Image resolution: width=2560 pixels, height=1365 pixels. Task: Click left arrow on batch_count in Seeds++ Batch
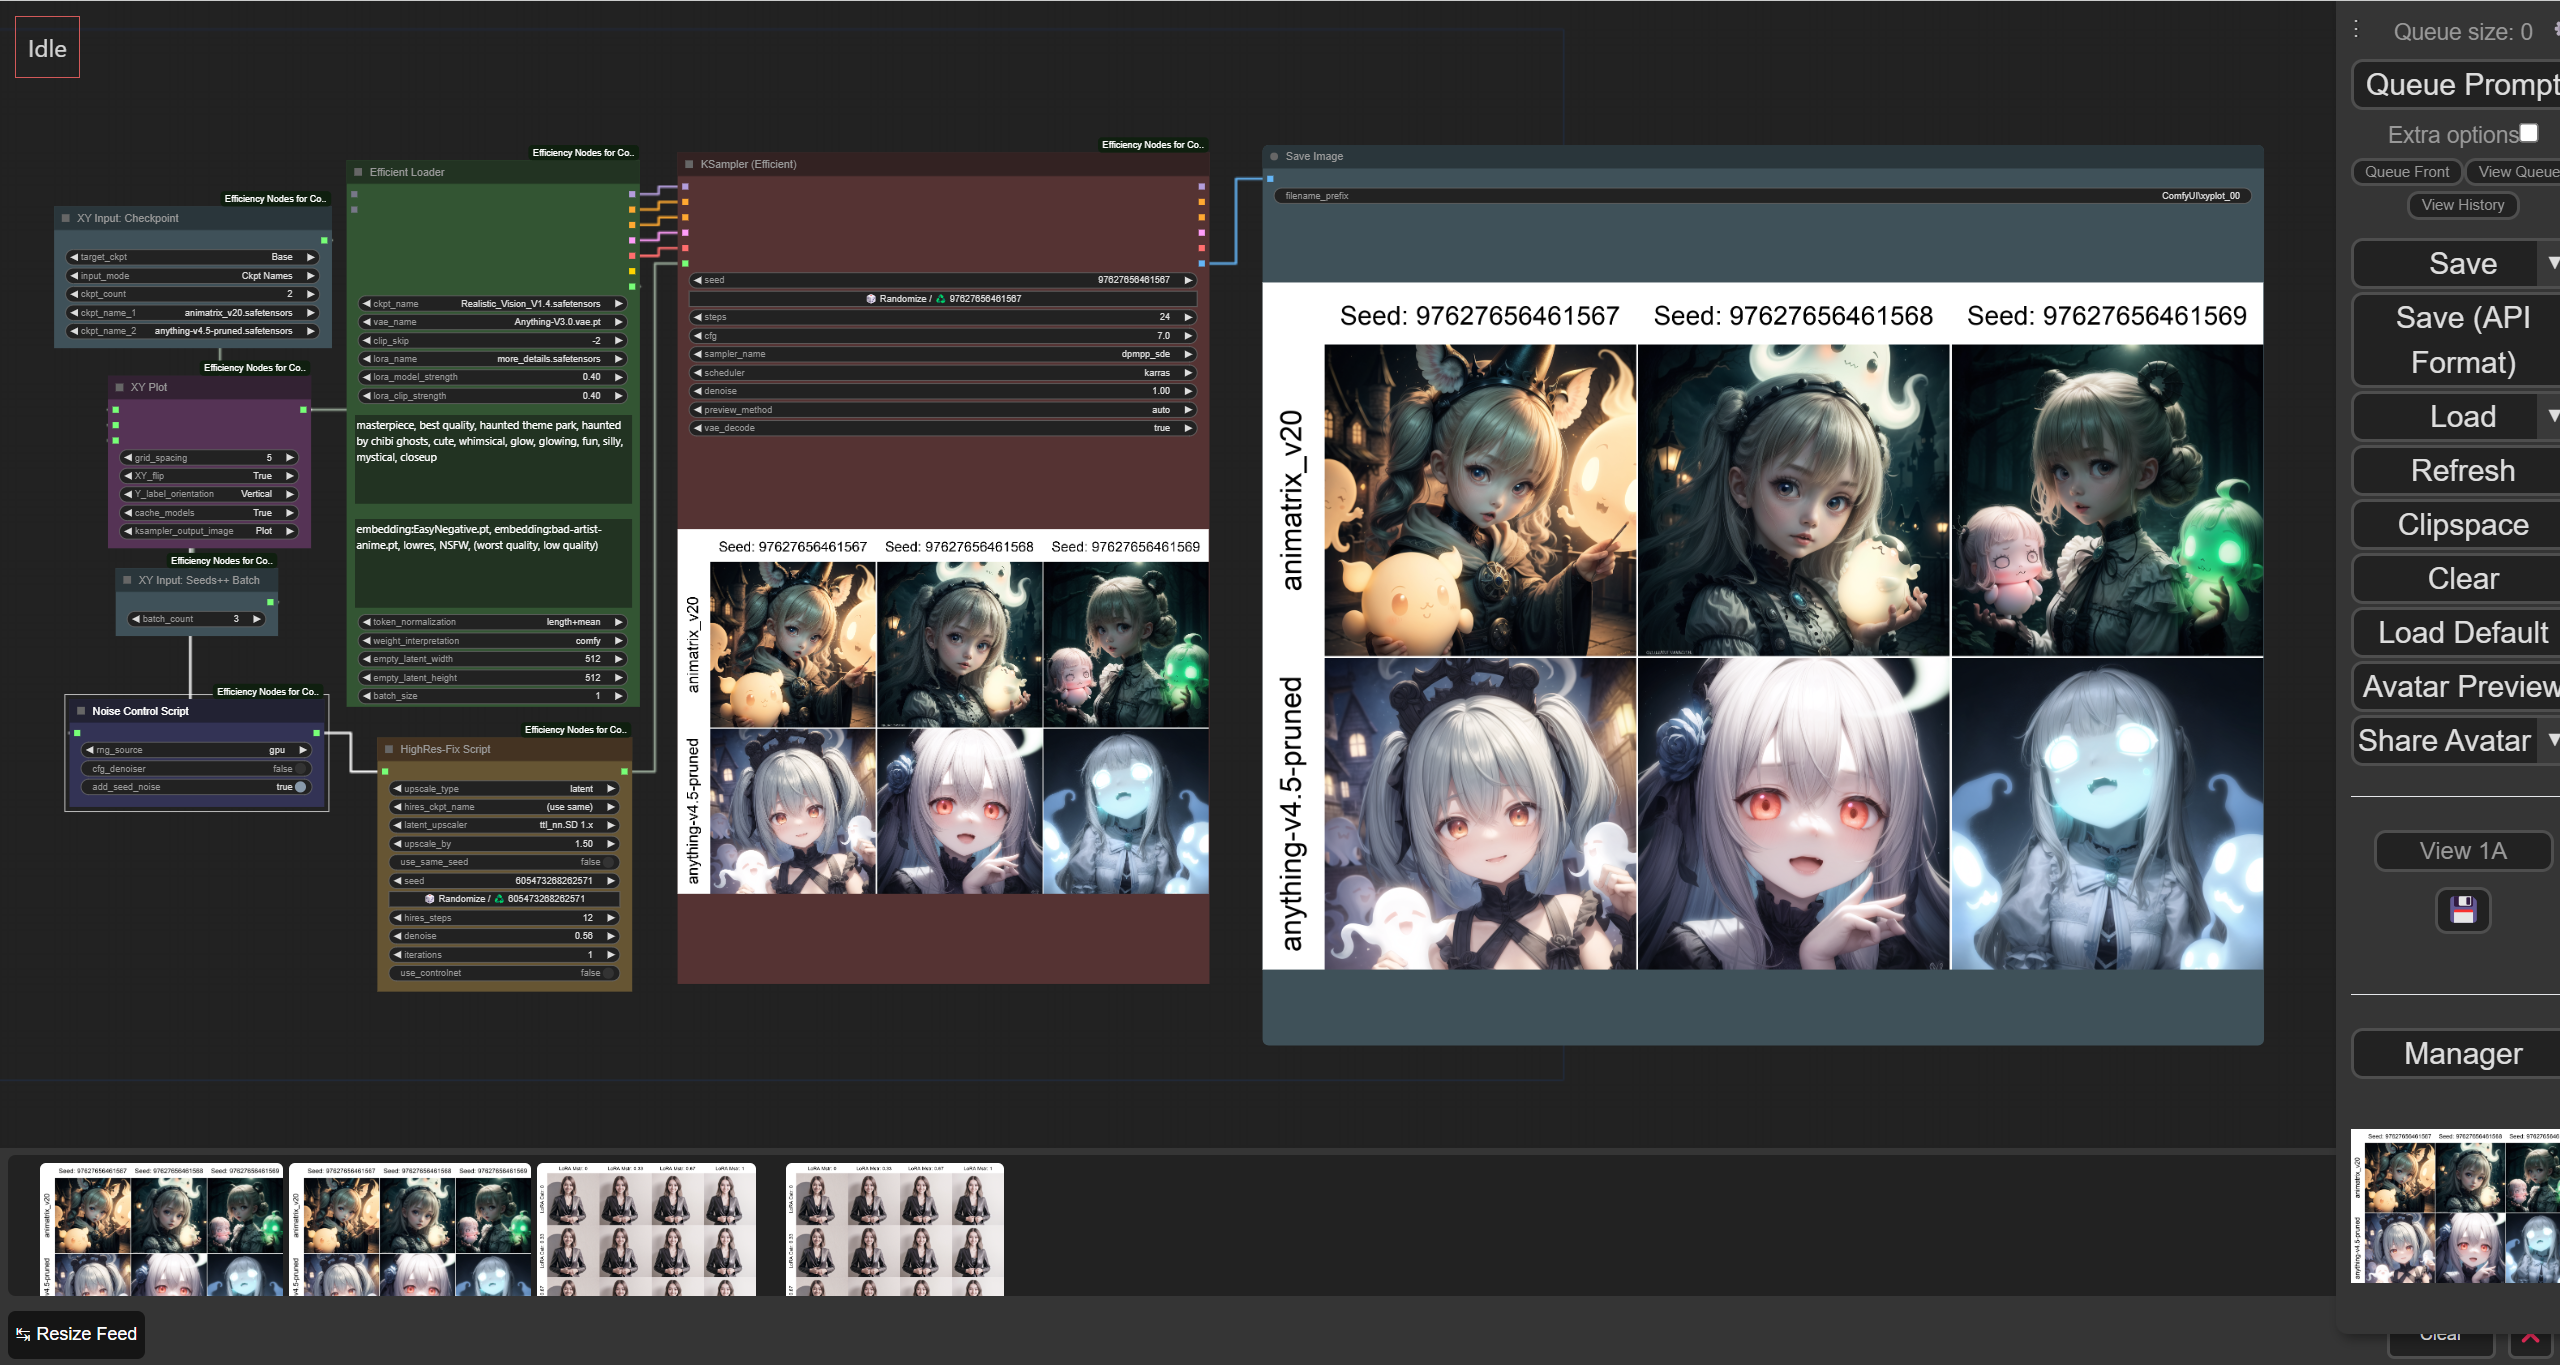(x=135, y=619)
